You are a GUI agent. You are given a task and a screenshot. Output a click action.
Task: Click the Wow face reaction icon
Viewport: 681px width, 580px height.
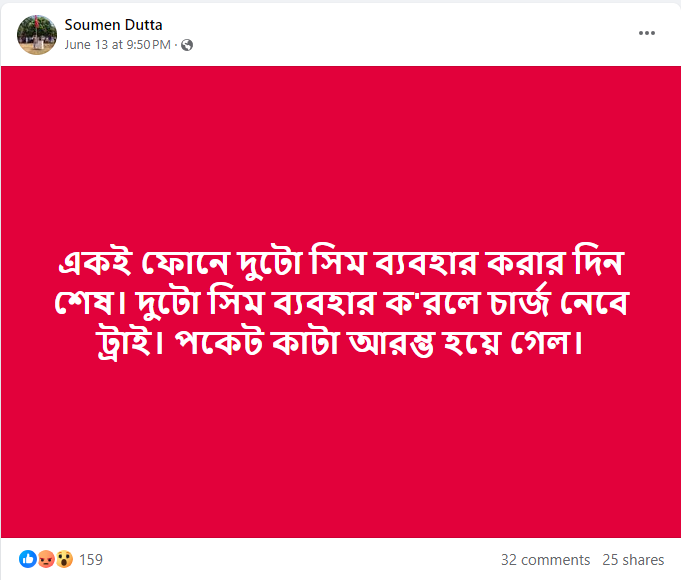63,559
